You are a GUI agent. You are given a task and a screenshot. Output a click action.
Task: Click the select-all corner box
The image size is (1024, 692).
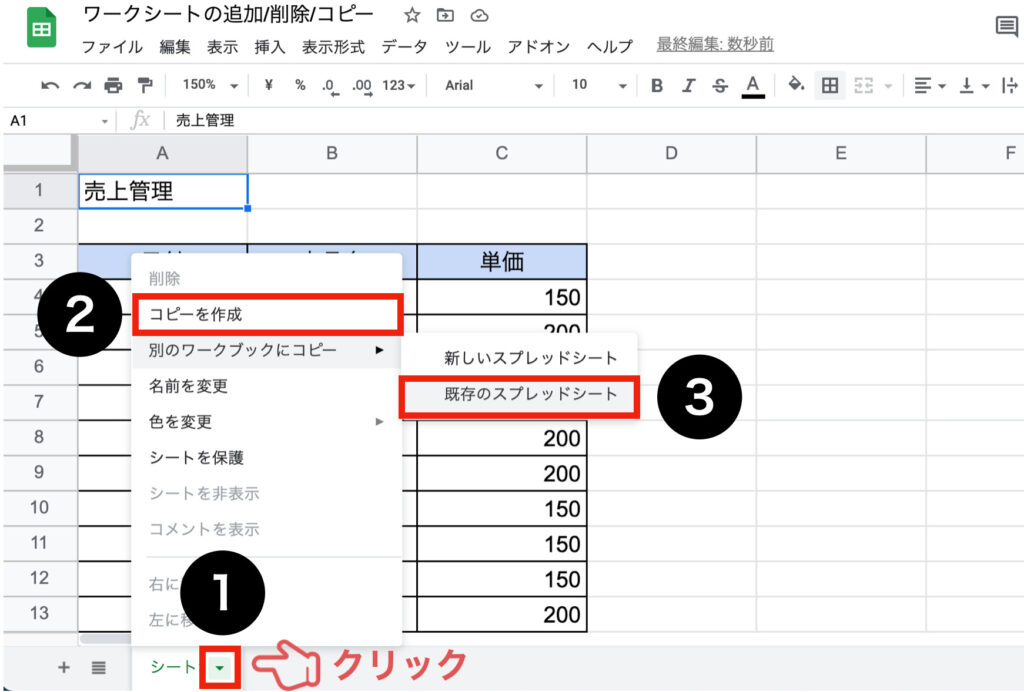tap(40, 153)
